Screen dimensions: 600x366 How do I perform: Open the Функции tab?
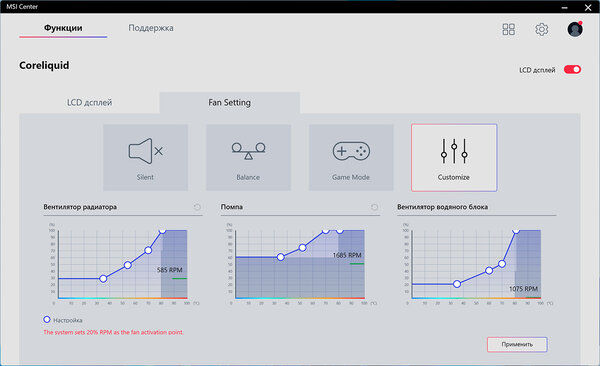point(63,28)
